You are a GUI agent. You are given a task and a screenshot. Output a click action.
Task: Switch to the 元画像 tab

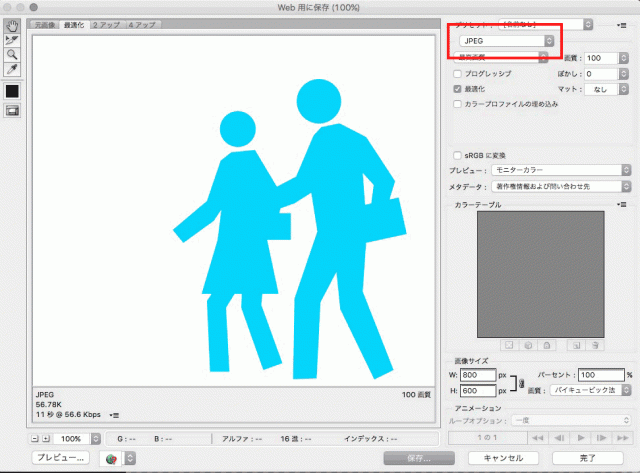coord(44,22)
